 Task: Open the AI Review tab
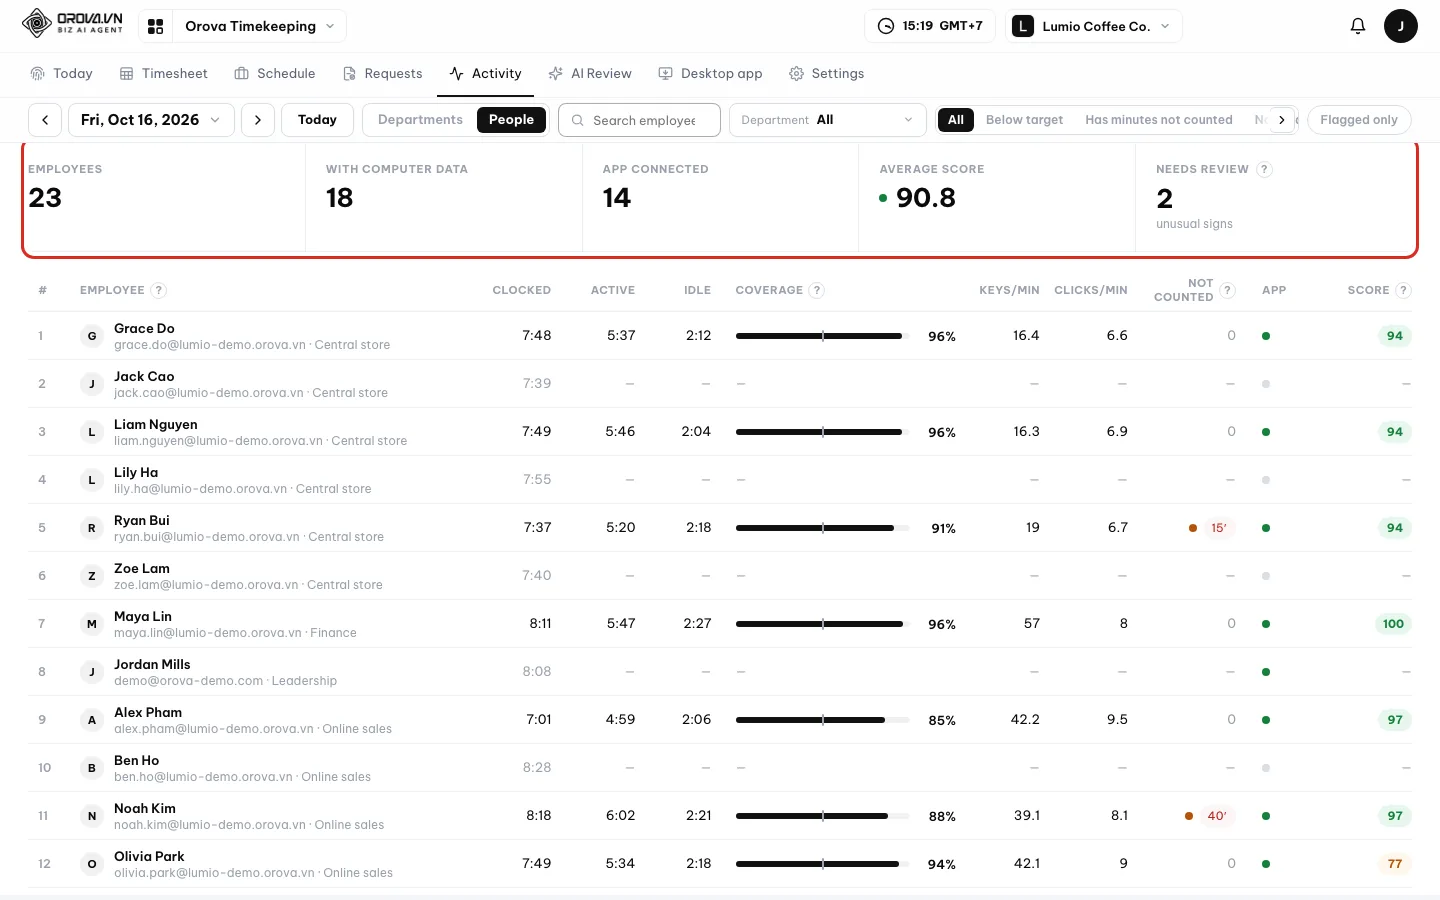coord(590,74)
